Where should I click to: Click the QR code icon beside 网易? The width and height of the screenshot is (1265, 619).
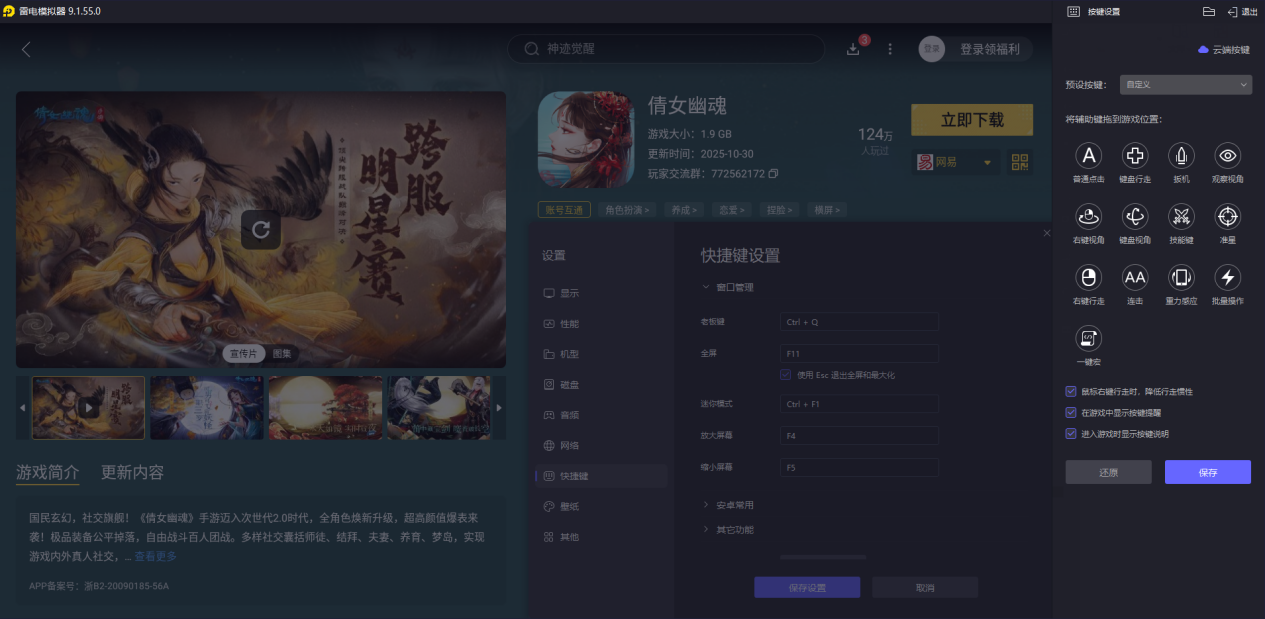click(1019, 161)
